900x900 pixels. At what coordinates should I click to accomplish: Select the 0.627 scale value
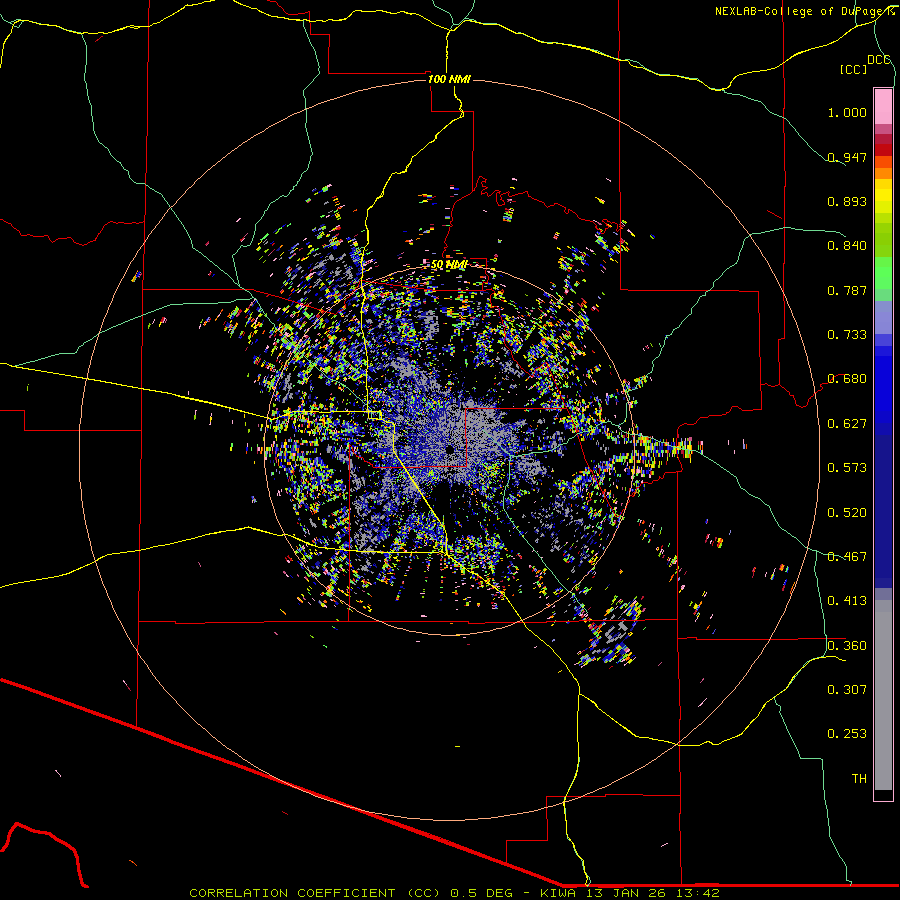click(x=847, y=424)
